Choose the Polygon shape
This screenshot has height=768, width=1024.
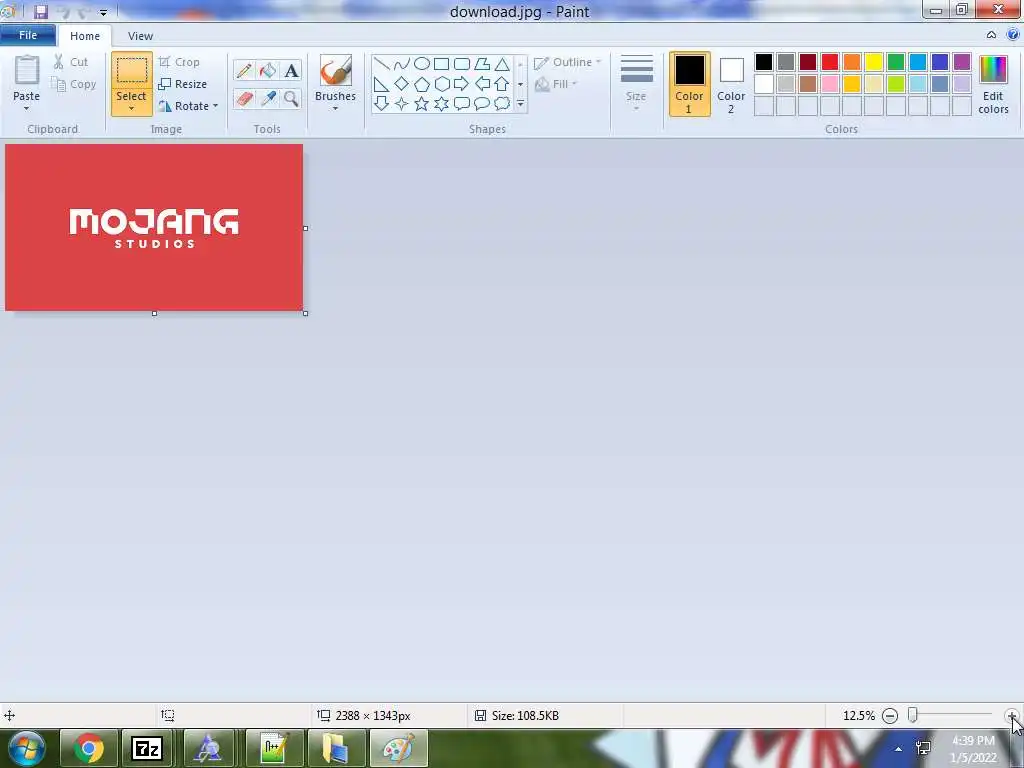click(482, 64)
